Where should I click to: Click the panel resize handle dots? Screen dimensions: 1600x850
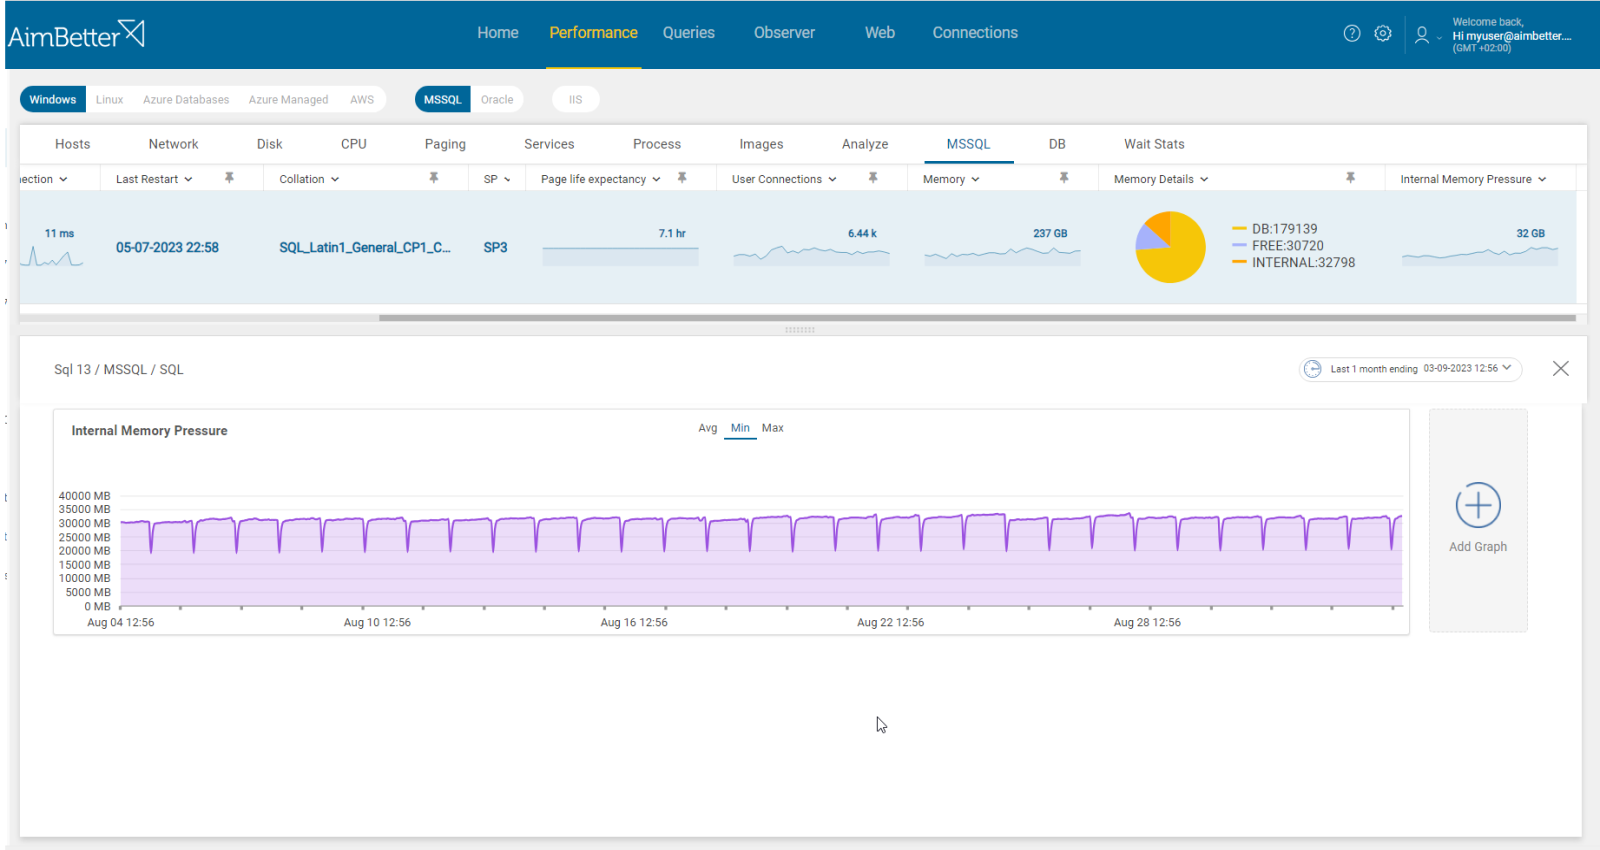[x=800, y=329]
